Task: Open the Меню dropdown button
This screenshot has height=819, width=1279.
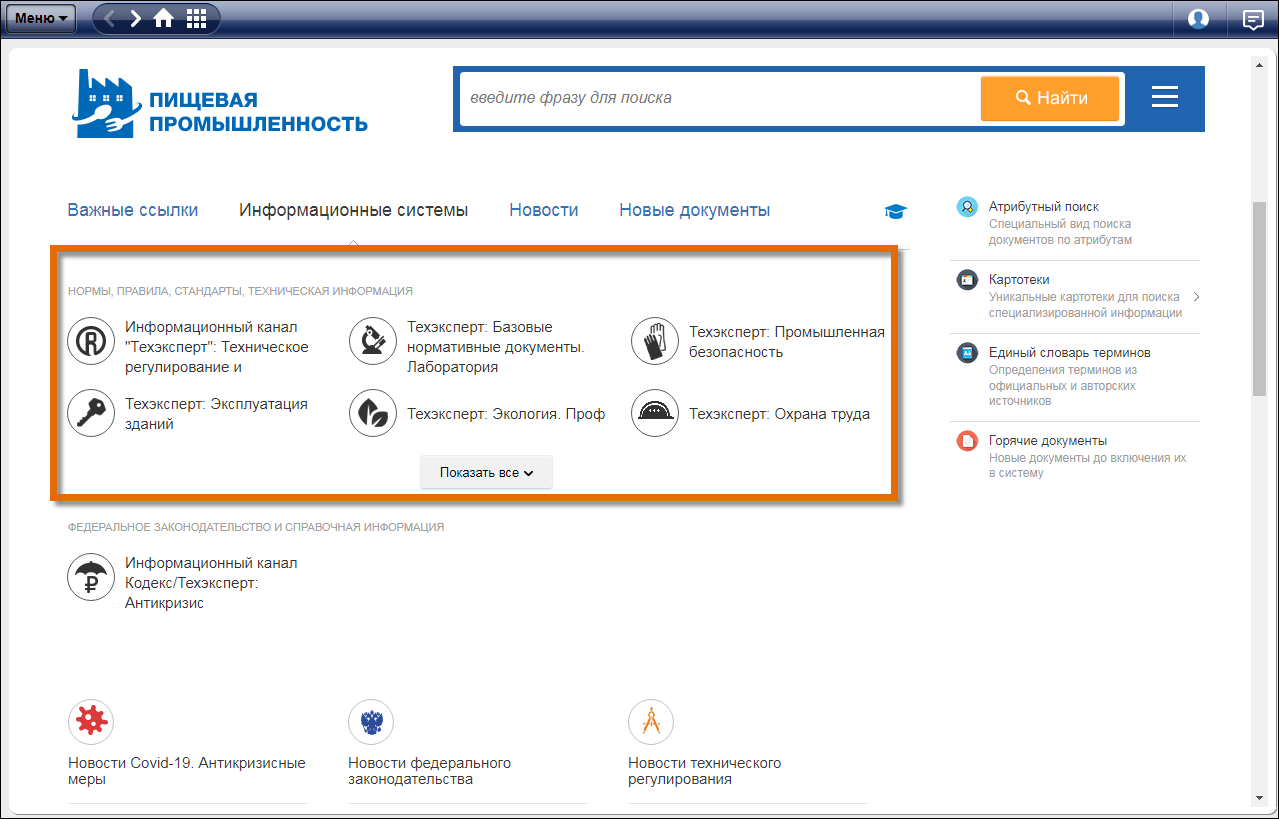Action: tap(41, 18)
